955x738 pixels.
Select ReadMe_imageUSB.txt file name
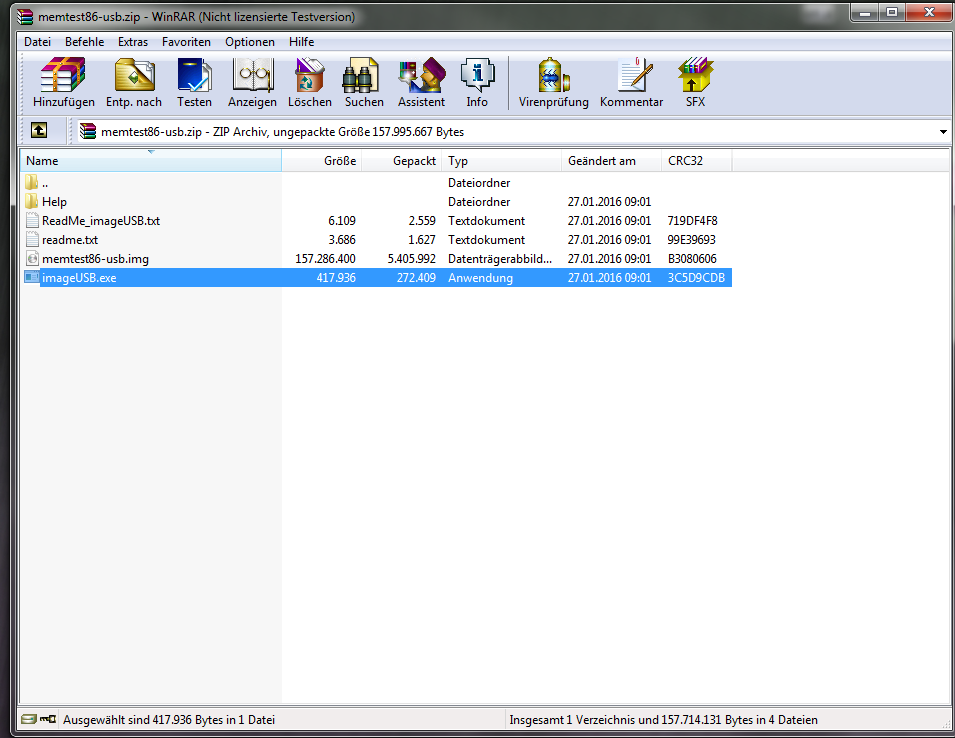(x=101, y=220)
